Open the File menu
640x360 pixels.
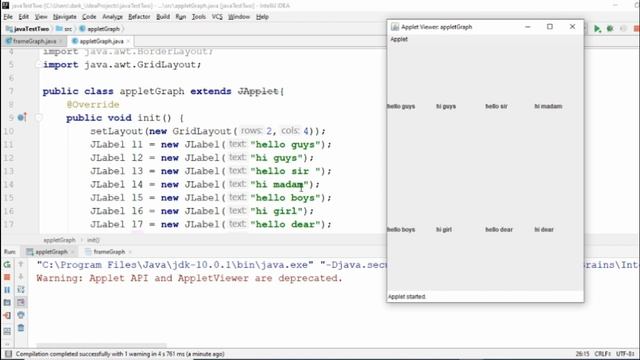(x=8, y=17)
